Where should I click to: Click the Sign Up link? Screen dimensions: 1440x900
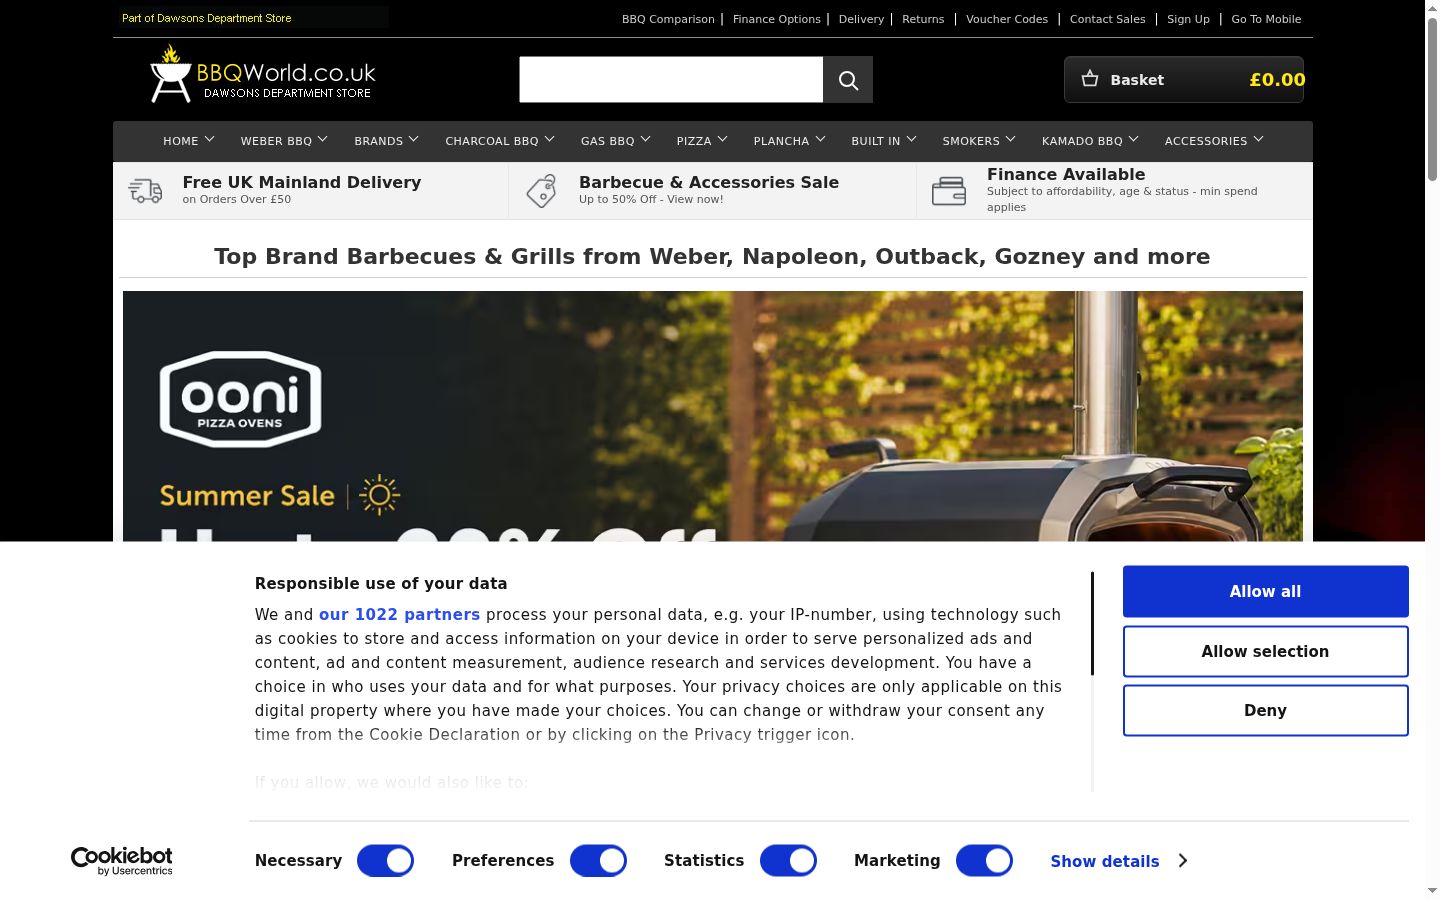tap(1188, 19)
